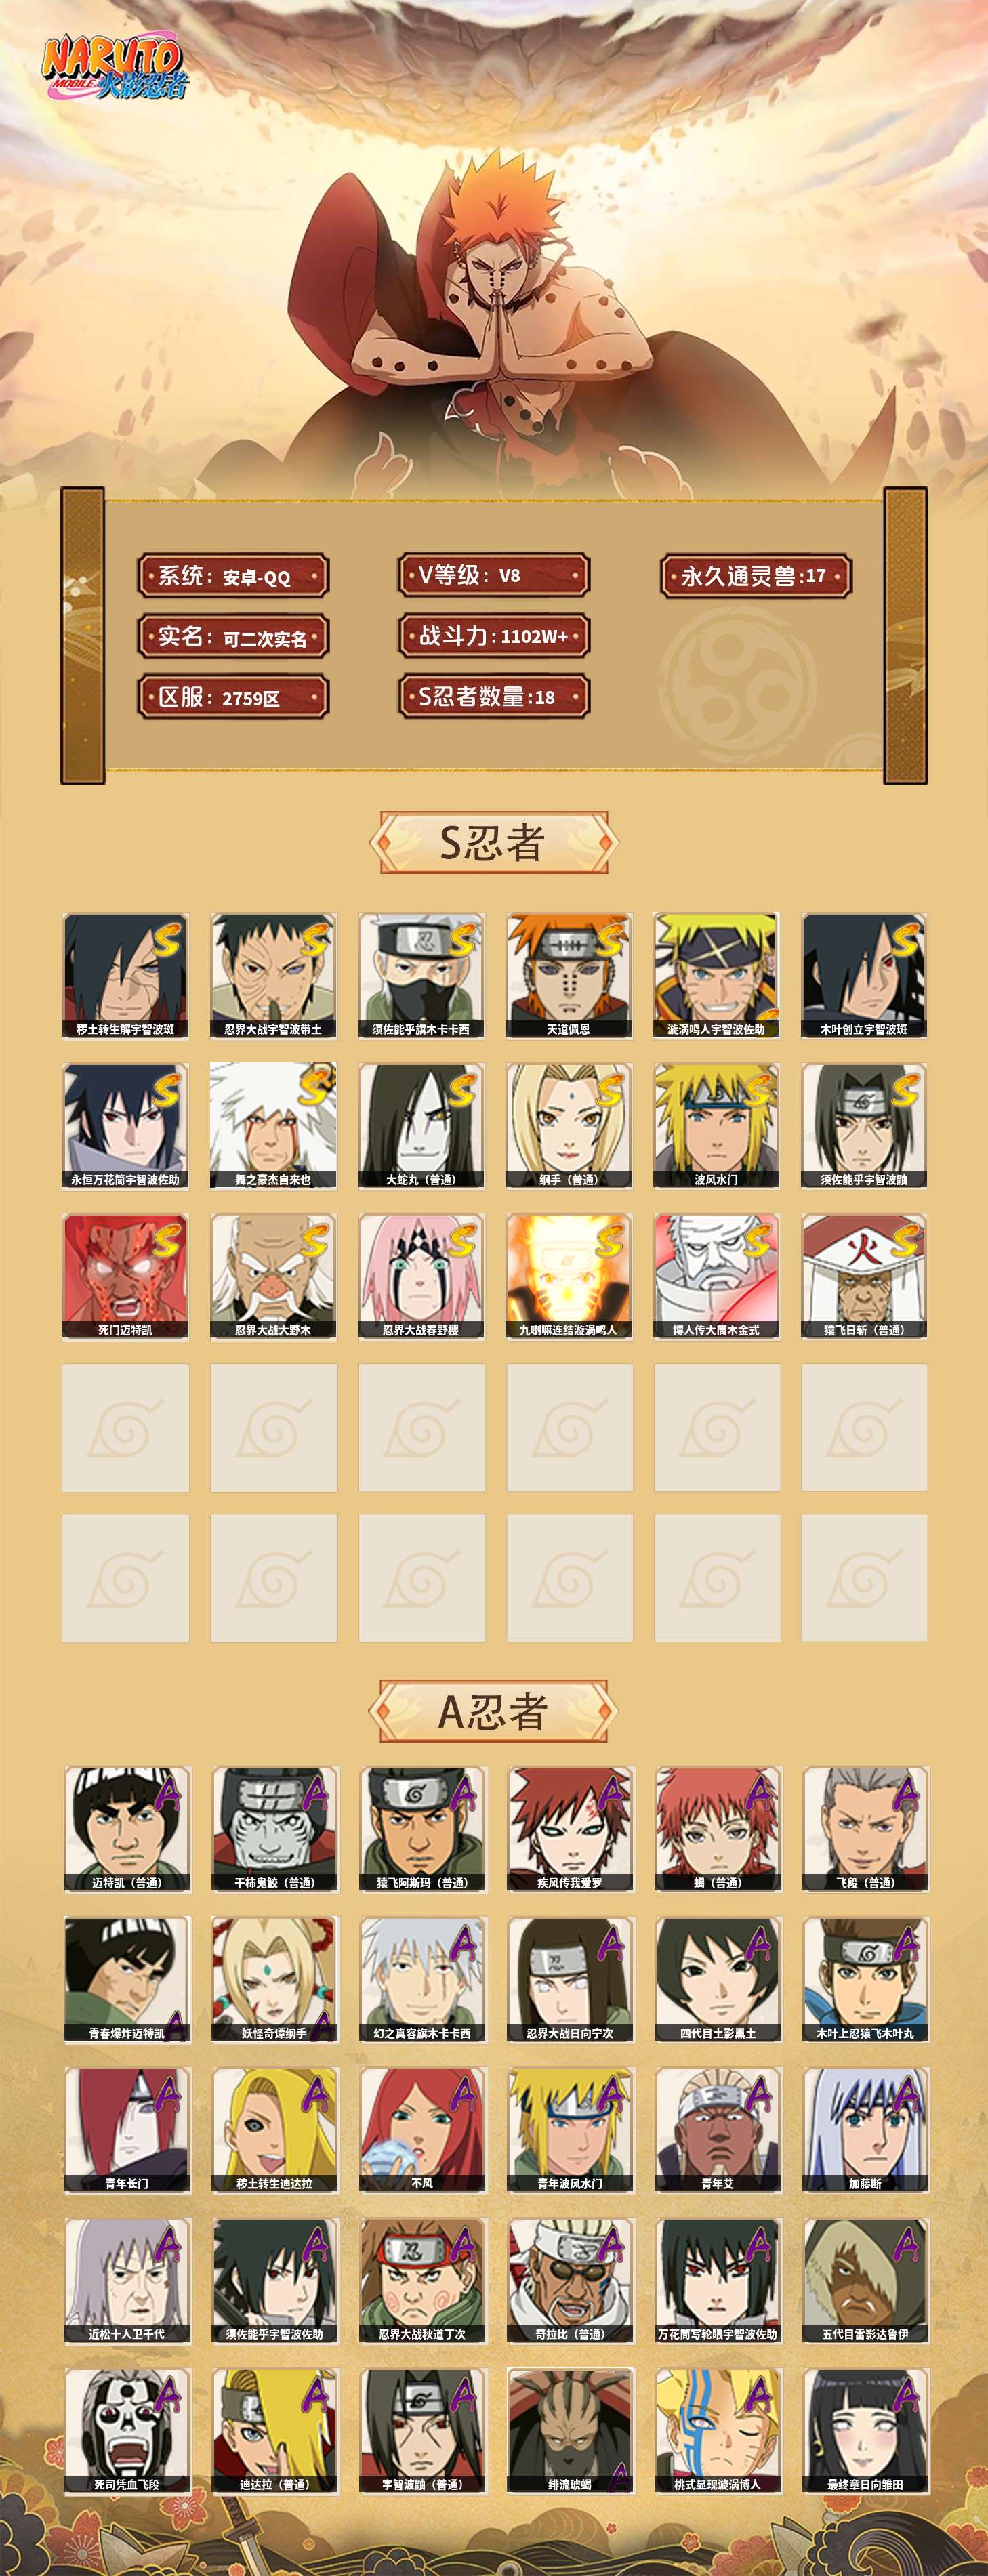Screen dimensions: 988x2576
Task: Select the 天道佩恩 ninja portrait
Action: pyautogui.click(x=569, y=975)
